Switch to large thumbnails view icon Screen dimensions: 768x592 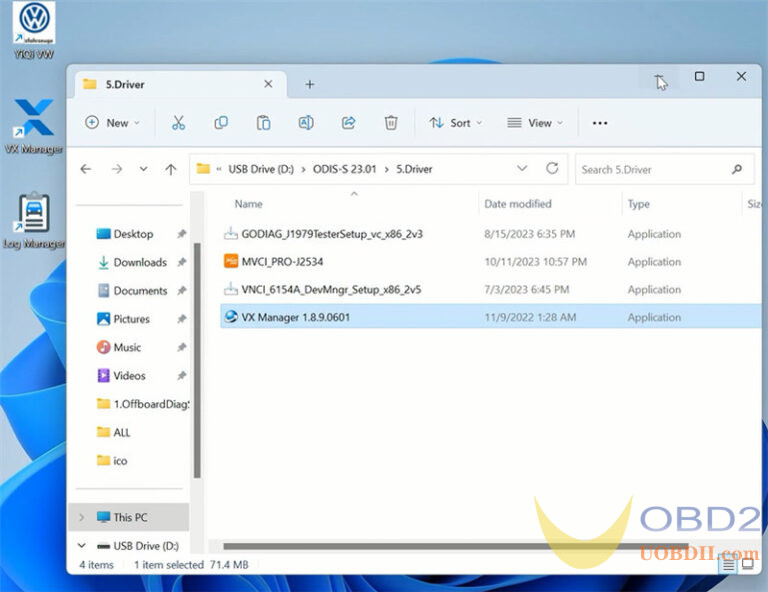pos(748,564)
